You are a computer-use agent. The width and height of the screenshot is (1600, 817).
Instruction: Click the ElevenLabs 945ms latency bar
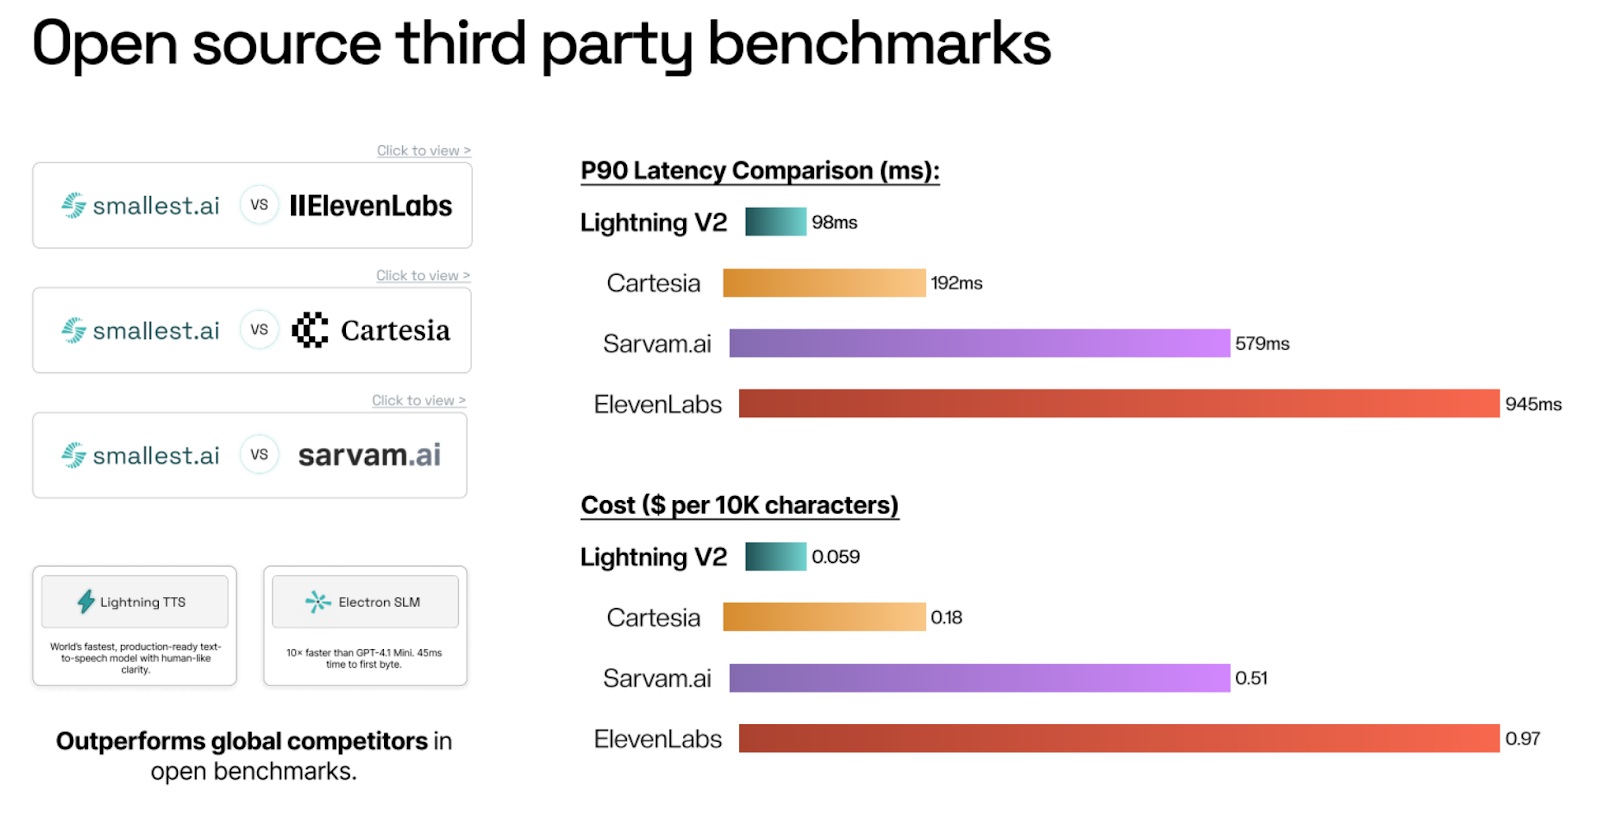(x=1118, y=404)
